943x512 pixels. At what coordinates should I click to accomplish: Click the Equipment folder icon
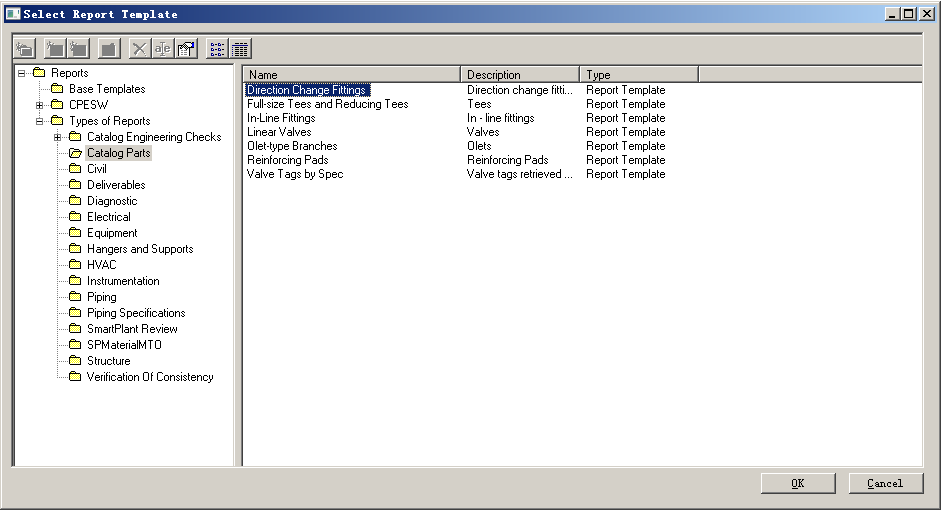(75, 233)
